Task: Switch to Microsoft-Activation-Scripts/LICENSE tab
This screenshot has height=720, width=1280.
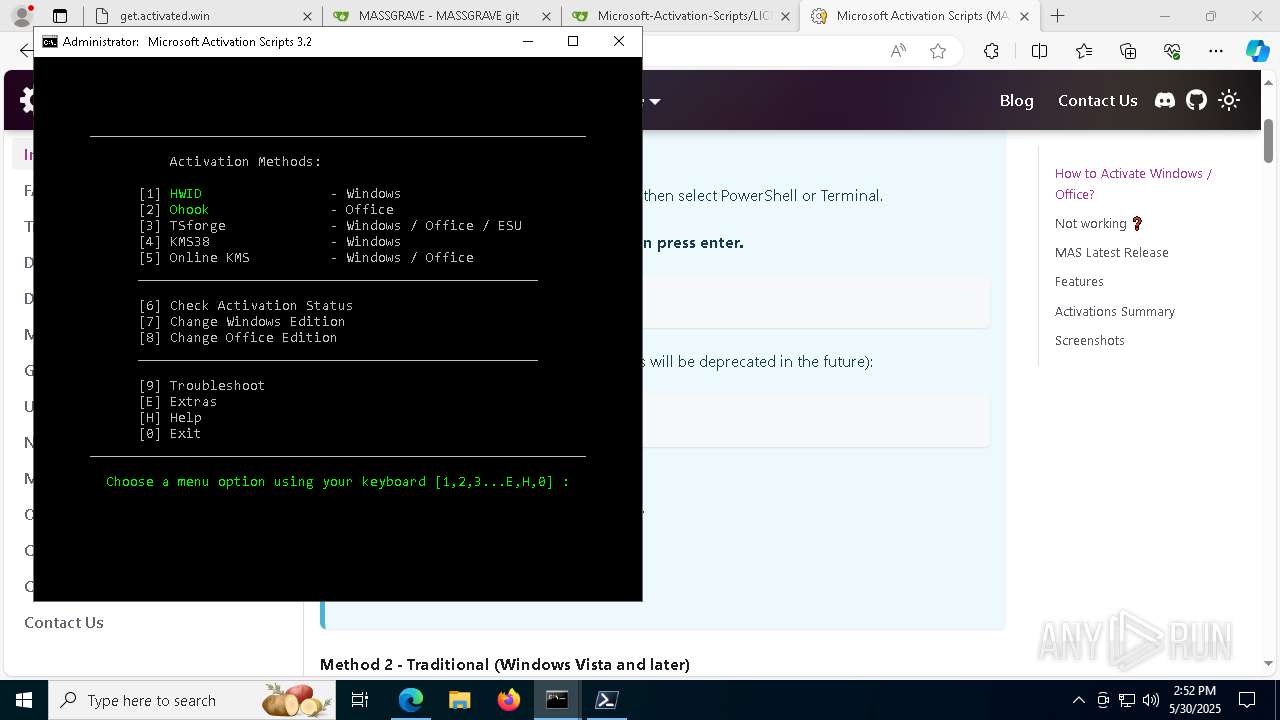Action: (x=680, y=16)
